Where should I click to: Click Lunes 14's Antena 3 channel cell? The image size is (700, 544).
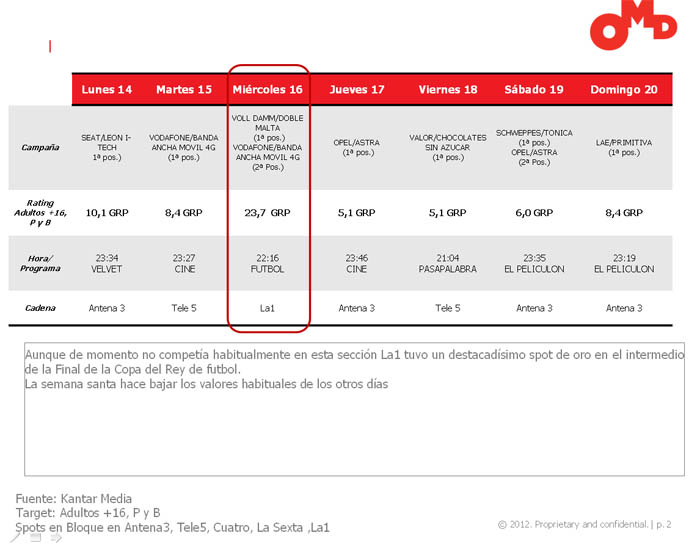pos(107,308)
